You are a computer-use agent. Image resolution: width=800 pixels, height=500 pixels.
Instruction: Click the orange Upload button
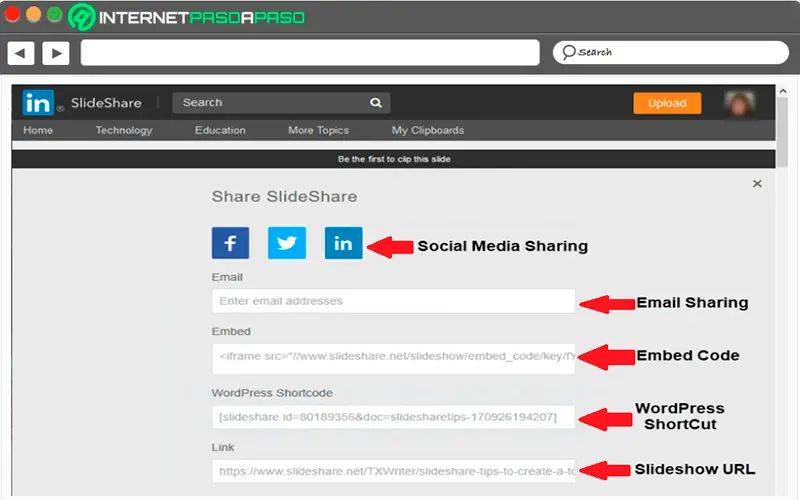[667, 103]
